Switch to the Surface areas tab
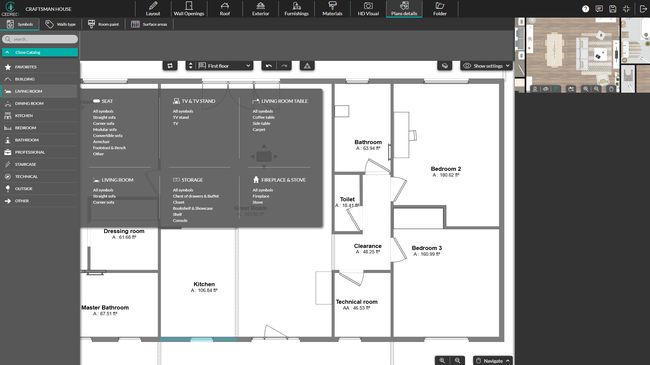The height and width of the screenshot is (365, 650). click(149, 24)
